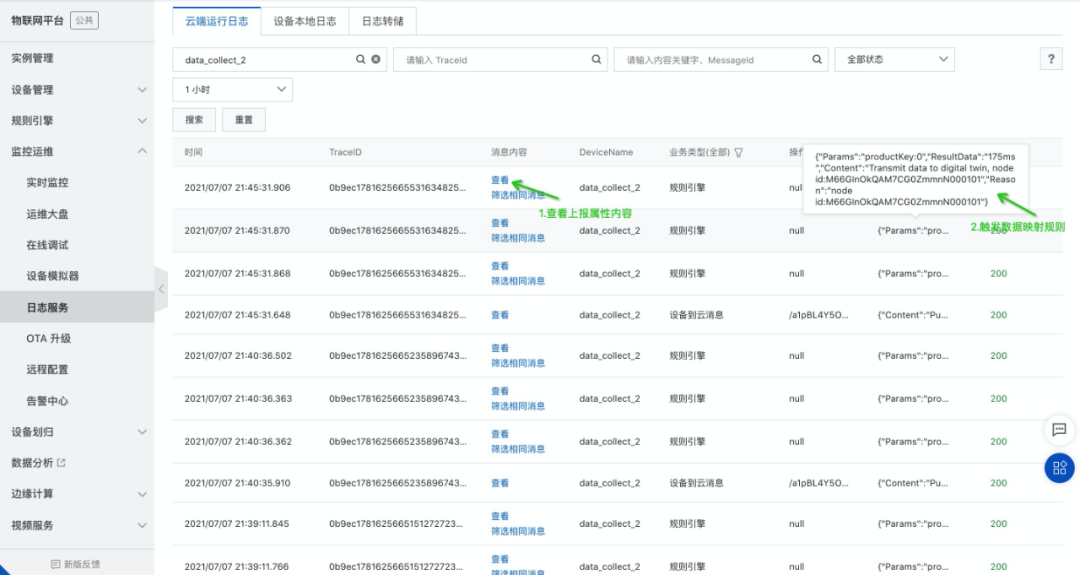
Task: Switch to 设备本地日志 tab
Action: (x=305, y=21)
